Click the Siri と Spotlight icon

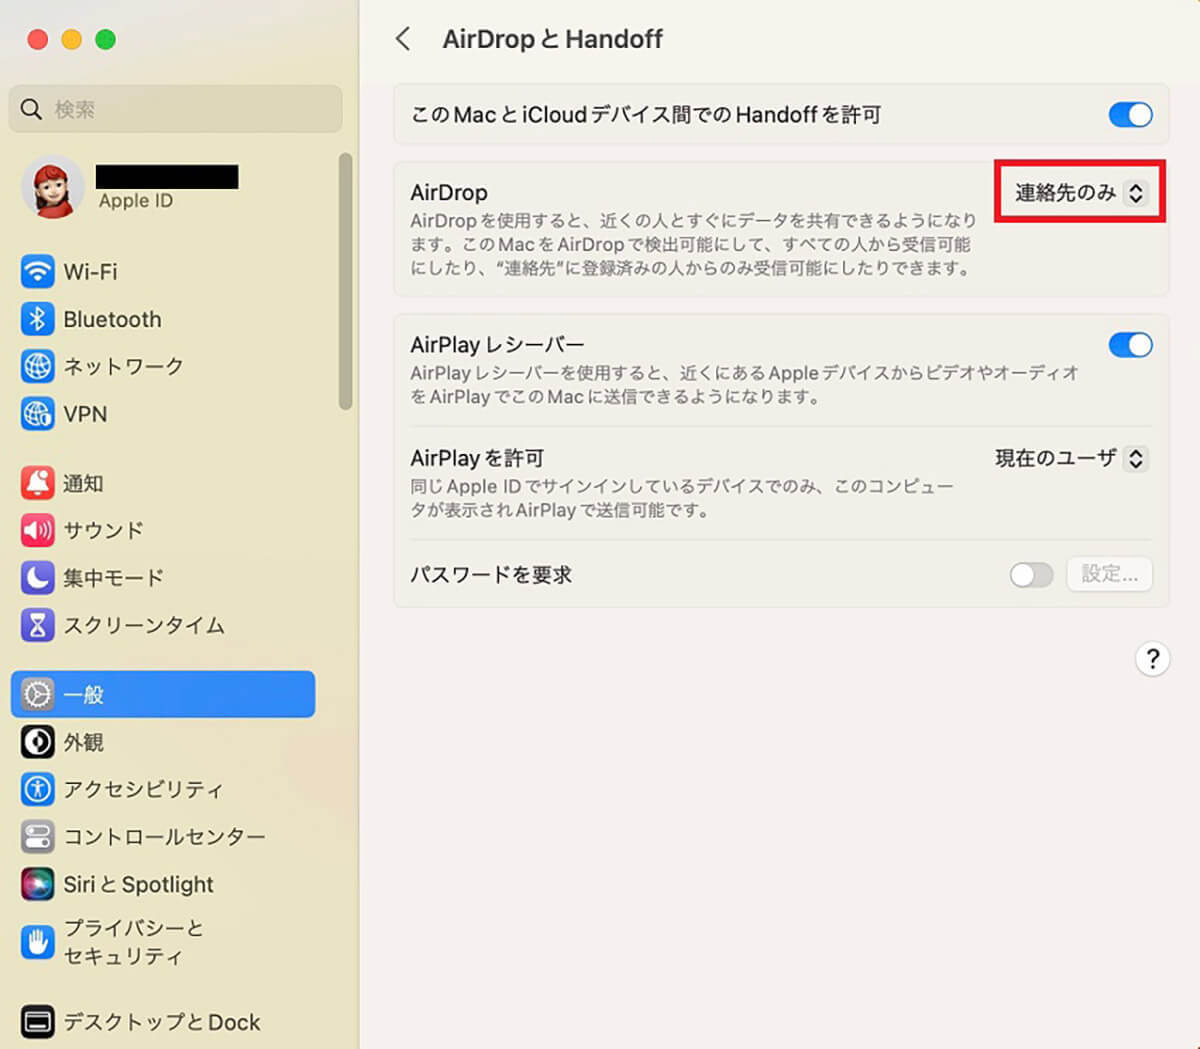pyautogui.click(x=38, y=884)
